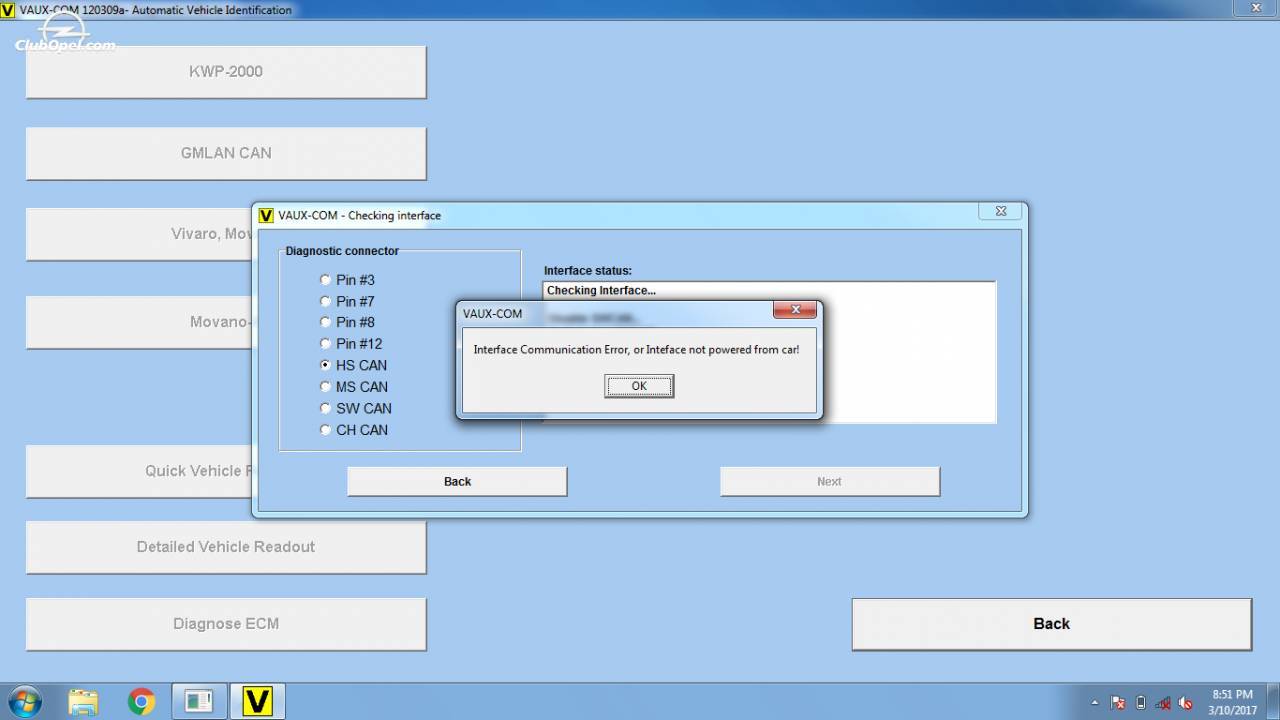Click the Detailed Vehicle Readout button
The image size is (1280, 720).
click(226, 547)
